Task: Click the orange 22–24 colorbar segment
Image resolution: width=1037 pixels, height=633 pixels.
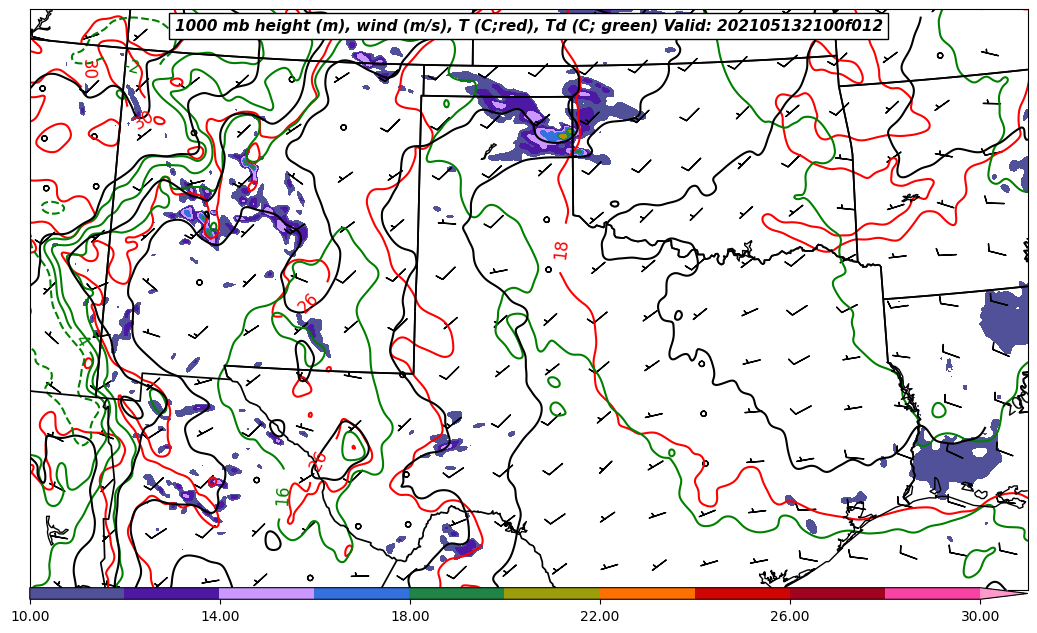Action: (x=646, y=593)
